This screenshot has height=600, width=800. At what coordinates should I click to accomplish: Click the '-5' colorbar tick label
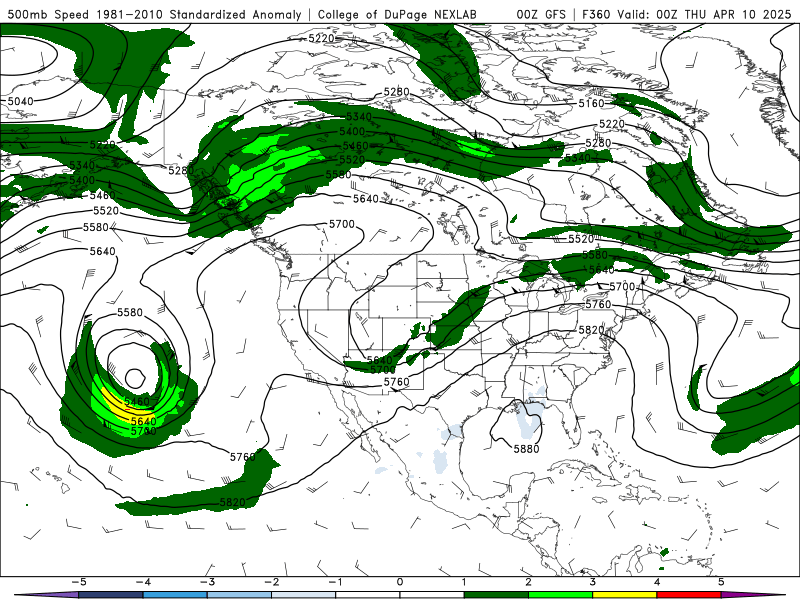(x=79, y=582)
